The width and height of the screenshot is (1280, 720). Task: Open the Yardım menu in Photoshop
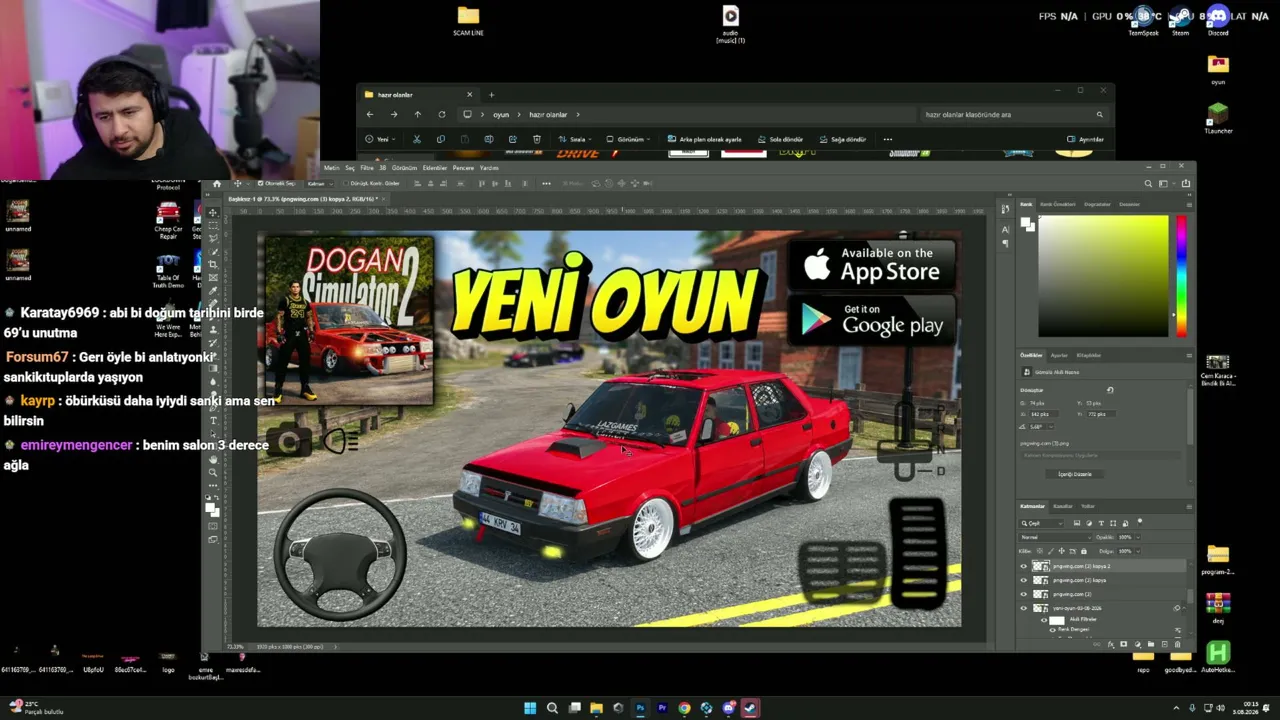(489, 168)
